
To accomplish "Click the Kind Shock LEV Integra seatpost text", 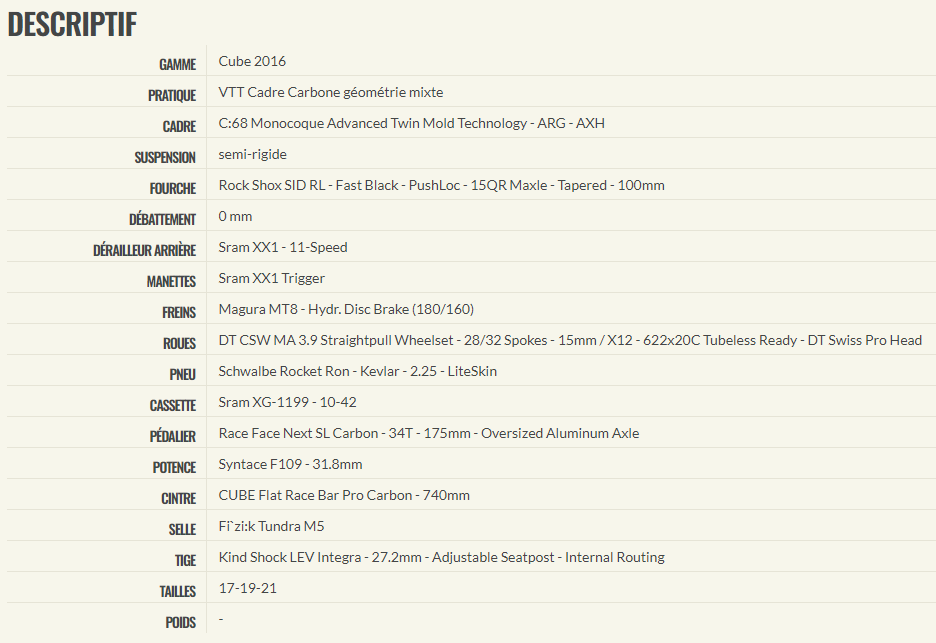I will (x=441, y=558).
